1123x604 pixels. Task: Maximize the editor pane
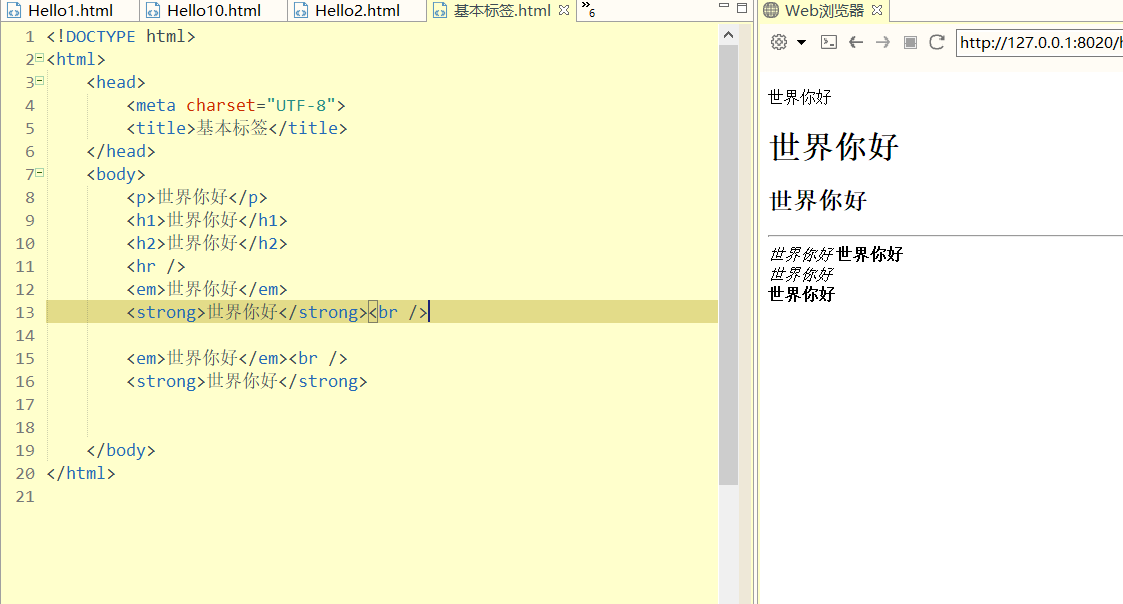742,8
